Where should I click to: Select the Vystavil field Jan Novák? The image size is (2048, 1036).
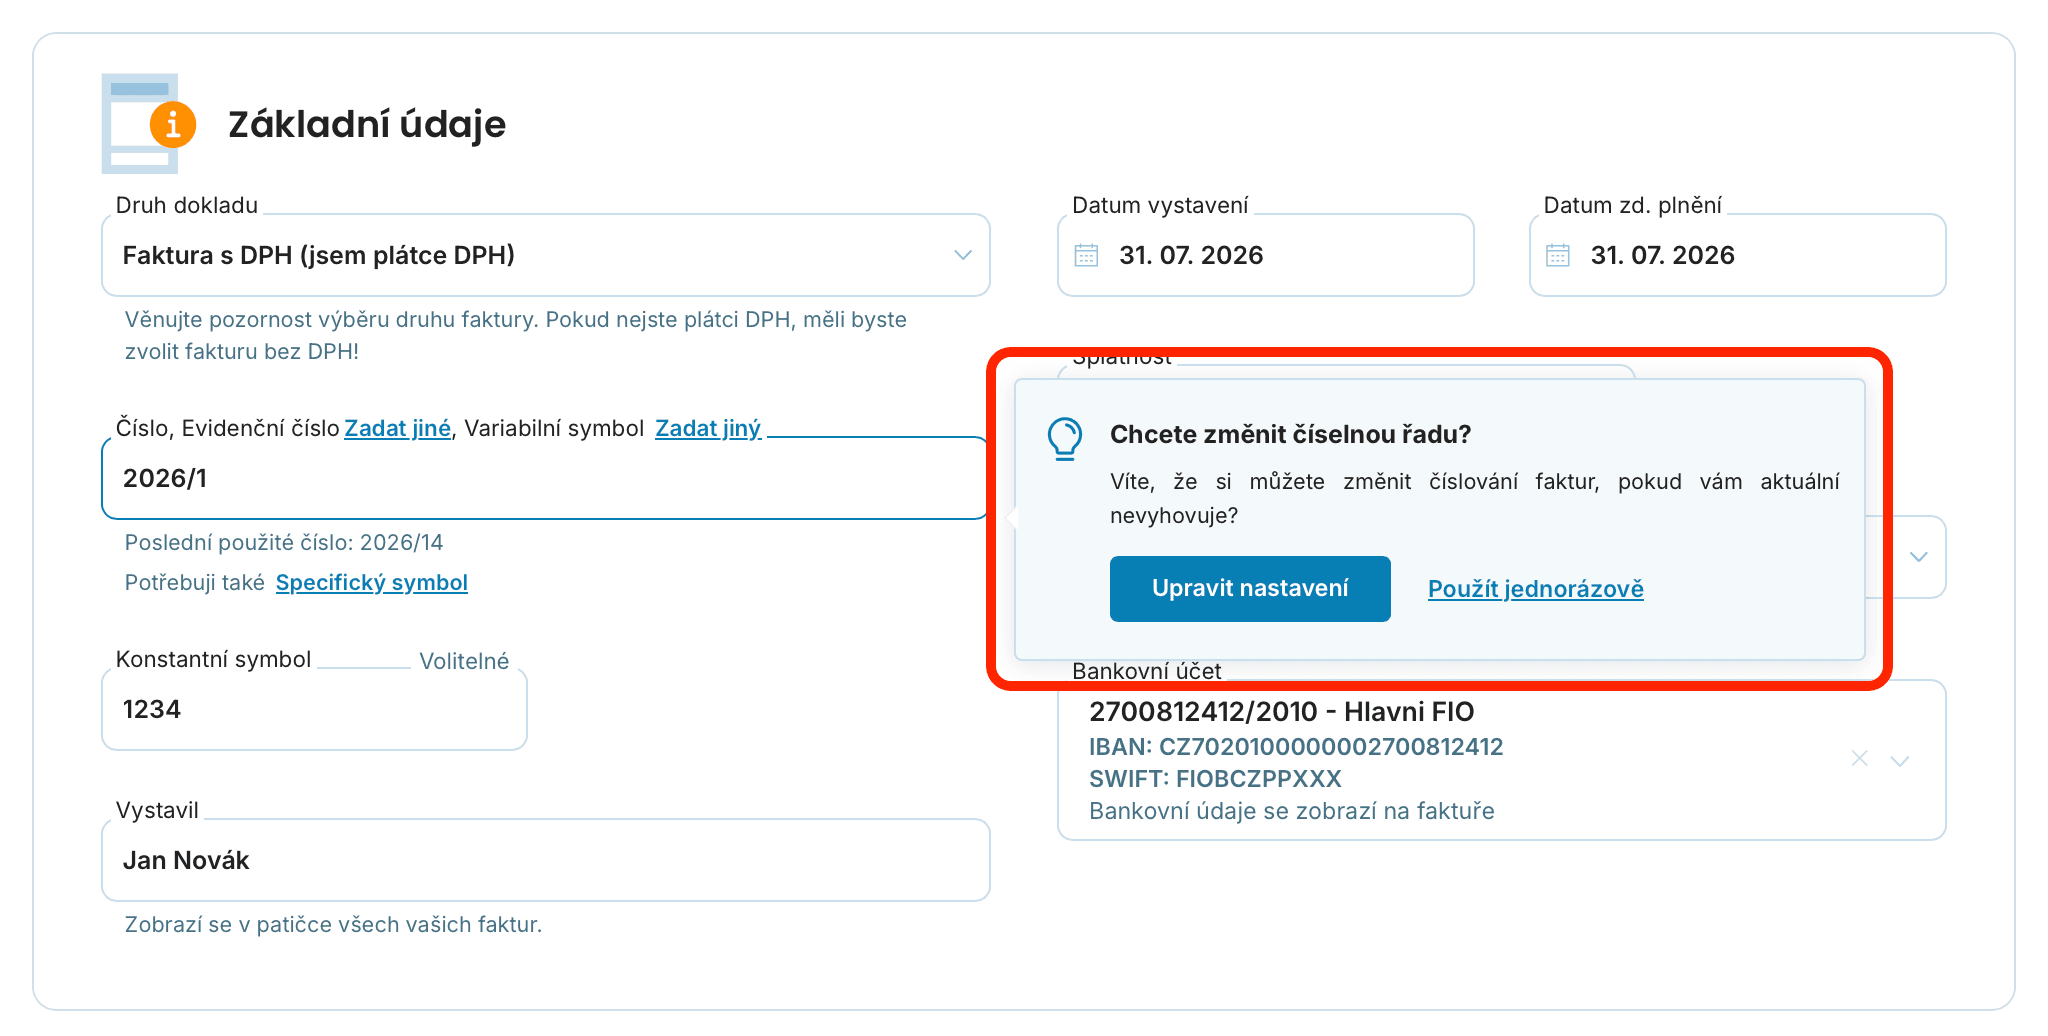tap(546, 860)
